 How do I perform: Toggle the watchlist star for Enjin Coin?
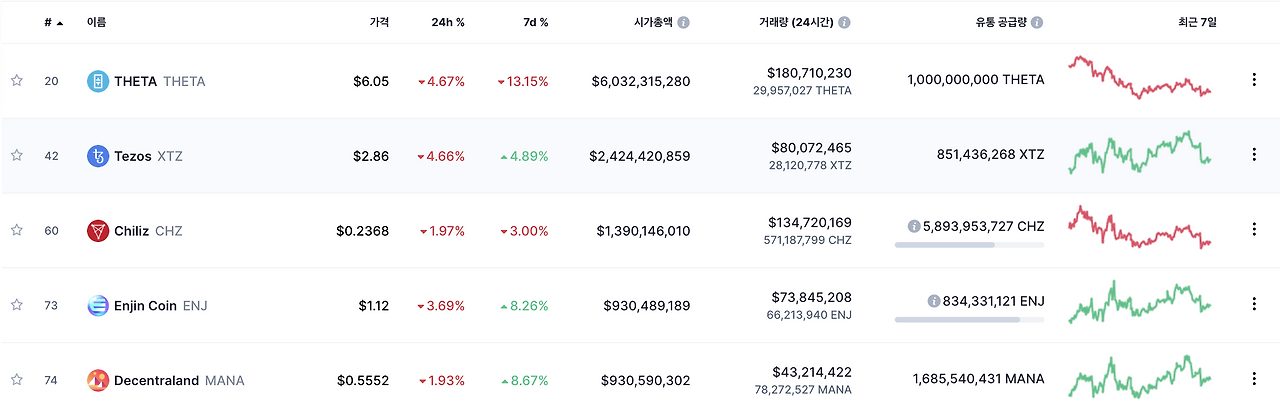[17, 305]
